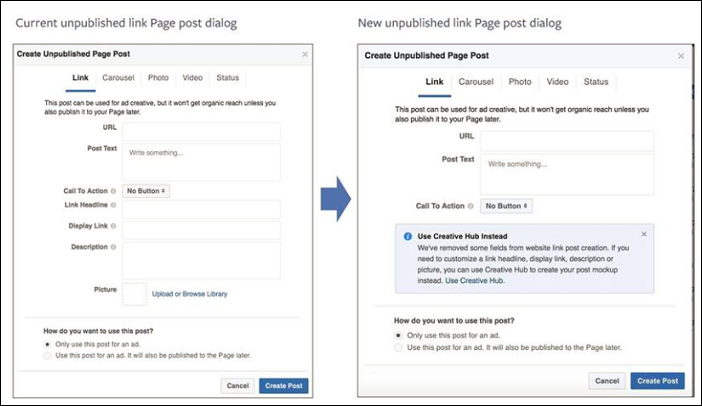
Task: Click the dashed Picture placeholder box
Action: (x=134, y=294)
